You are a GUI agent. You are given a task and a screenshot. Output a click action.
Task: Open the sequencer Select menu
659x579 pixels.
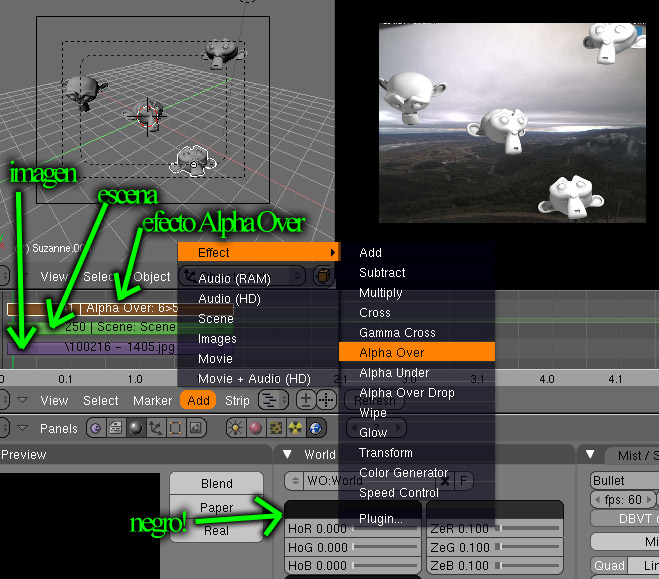pos(100,400)
